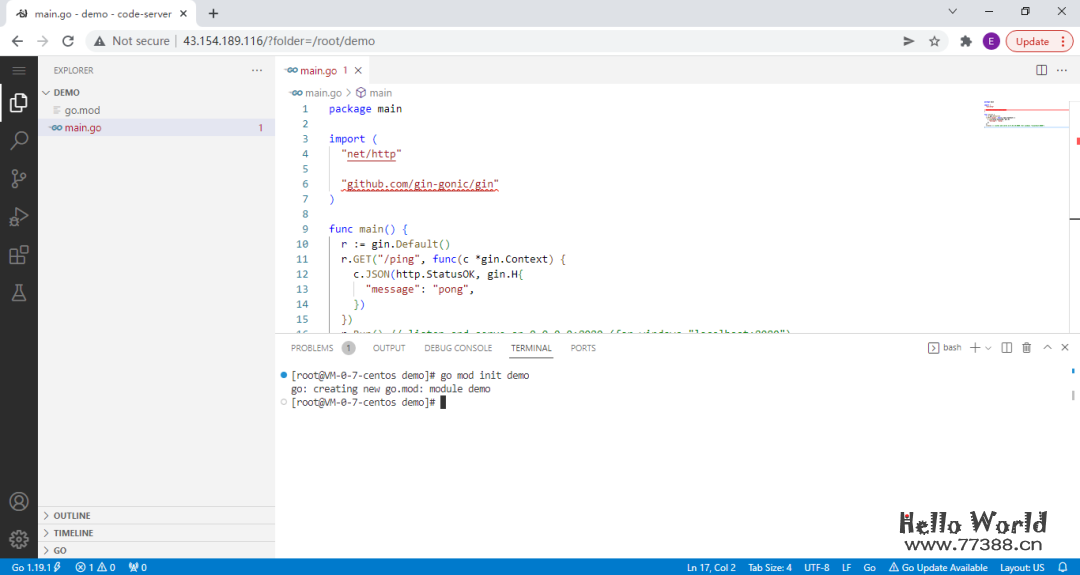This screenshot has height=575, width=1080.
Task: Switch to the DEBUG CONSOLE tab
Action: [458, 348]
